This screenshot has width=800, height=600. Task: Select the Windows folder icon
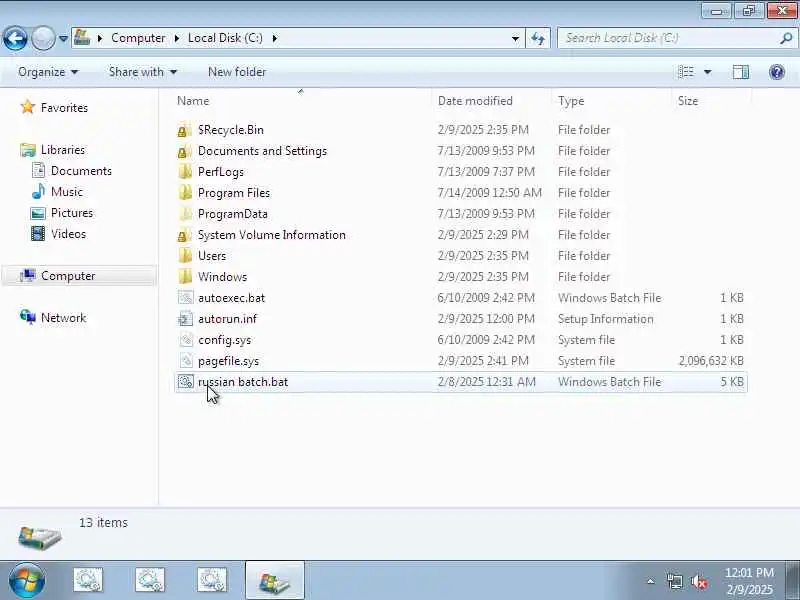185,277
